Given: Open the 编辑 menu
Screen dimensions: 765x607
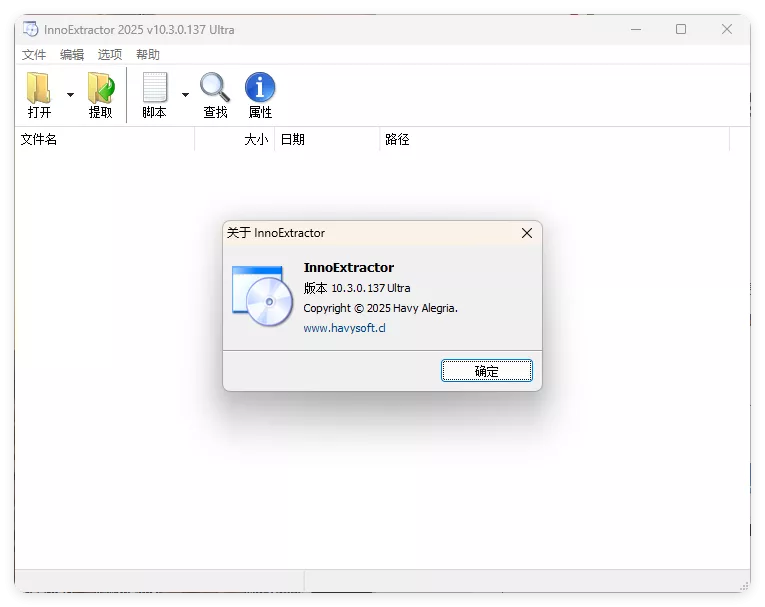Looking at the screenshot, I should coord(72,54).
